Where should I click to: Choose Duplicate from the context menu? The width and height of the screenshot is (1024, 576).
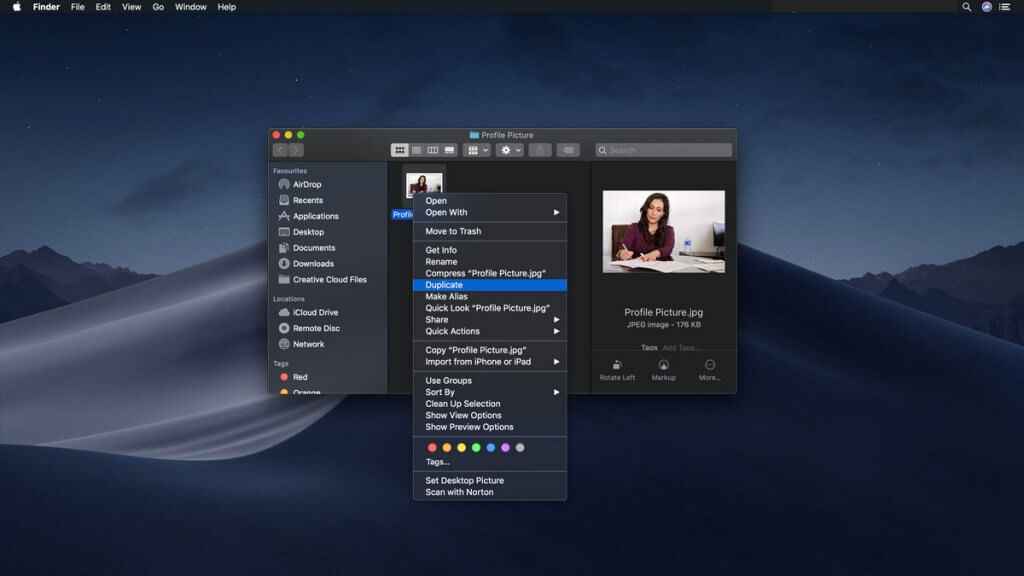point(444,285)
